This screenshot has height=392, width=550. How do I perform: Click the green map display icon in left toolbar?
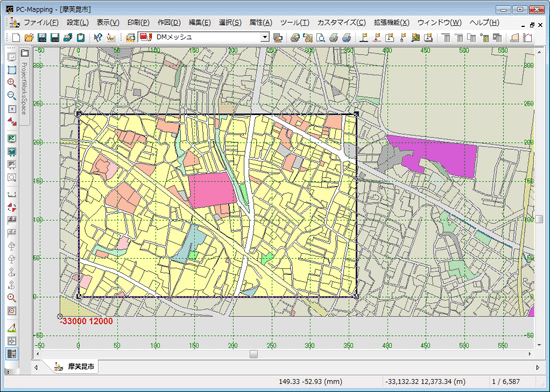coord(12,138)
